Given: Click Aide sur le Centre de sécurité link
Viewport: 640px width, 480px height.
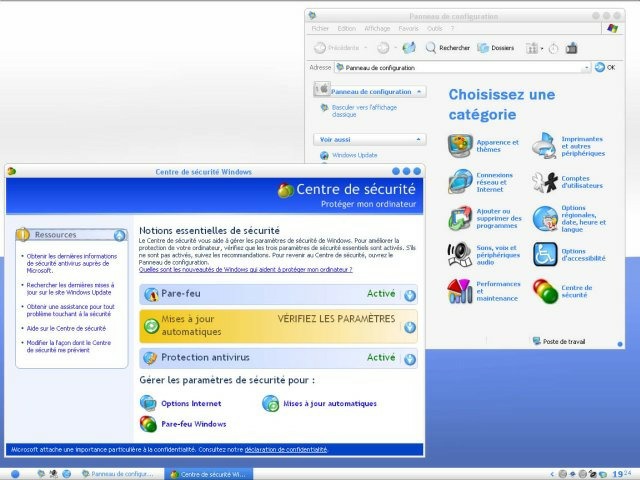Looking at the screenshot, I should pyautogui.click(x=66, y=329).
